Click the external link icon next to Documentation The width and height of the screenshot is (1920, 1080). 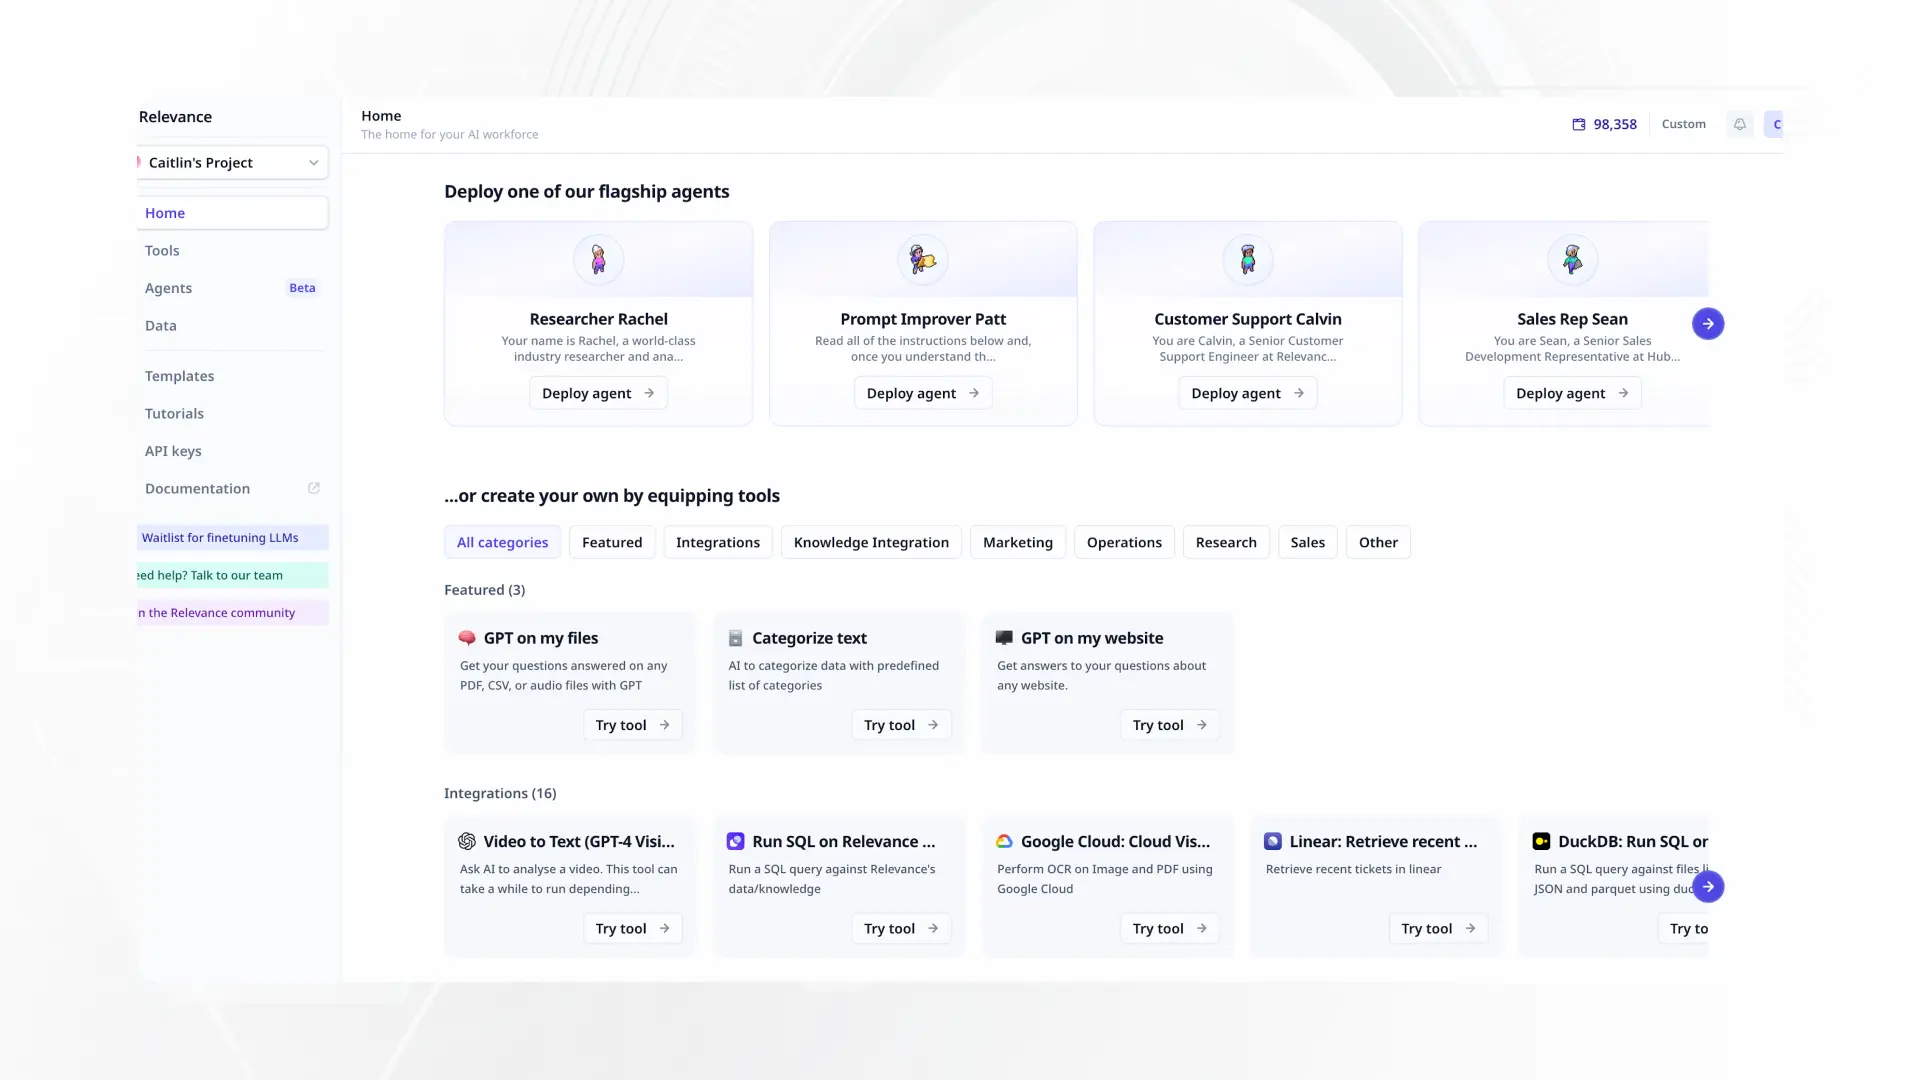314,488
